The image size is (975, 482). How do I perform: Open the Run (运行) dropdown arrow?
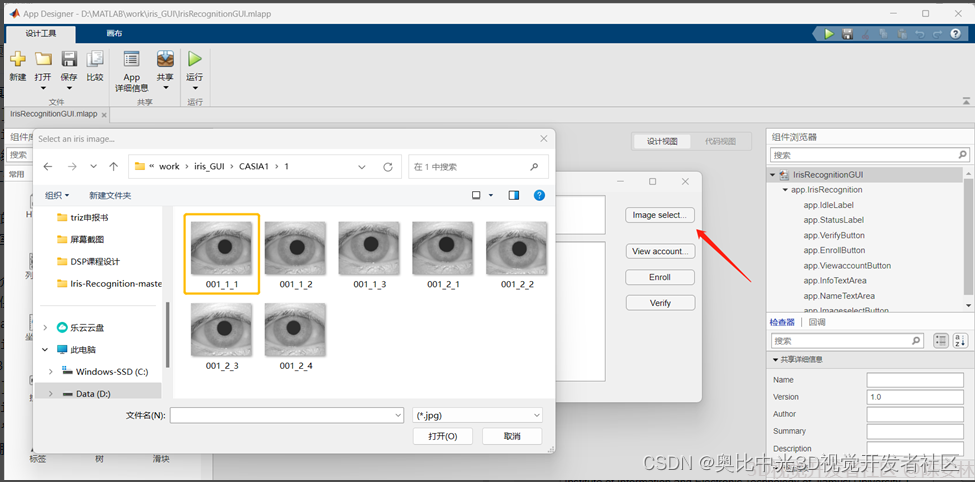(x=195, y=88)
